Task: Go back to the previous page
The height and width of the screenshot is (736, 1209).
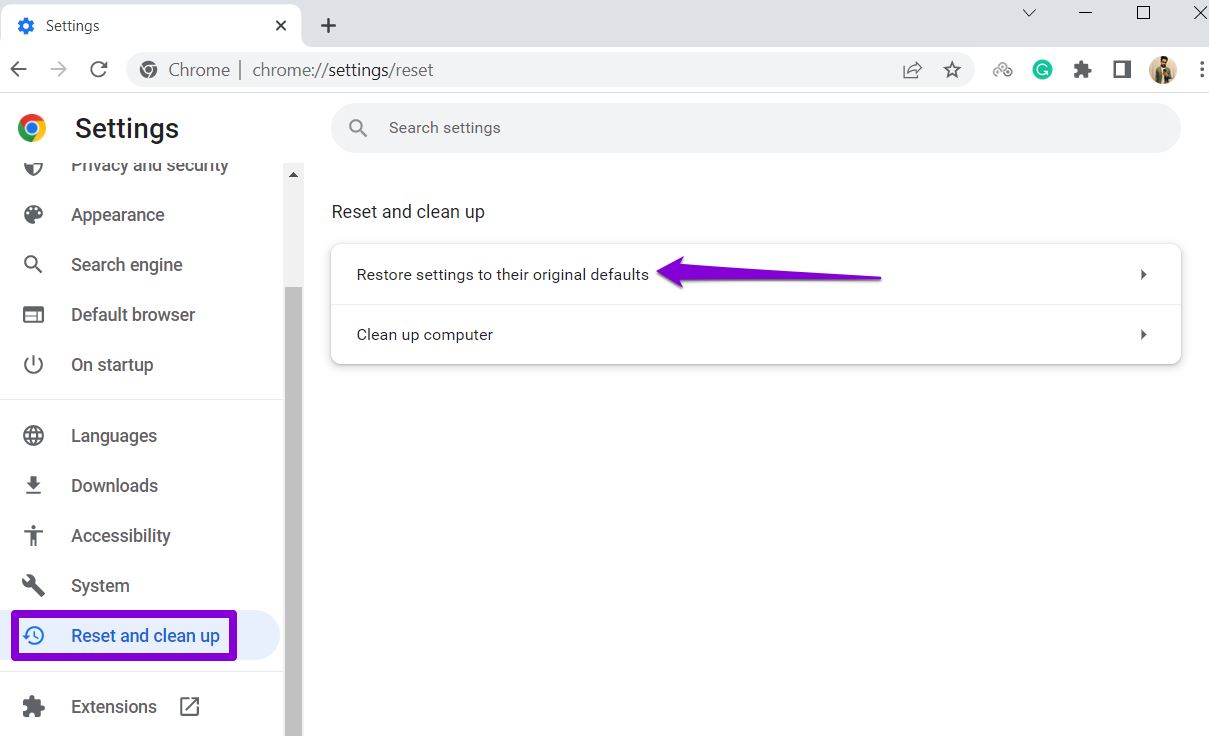Action: click(18, 69)
